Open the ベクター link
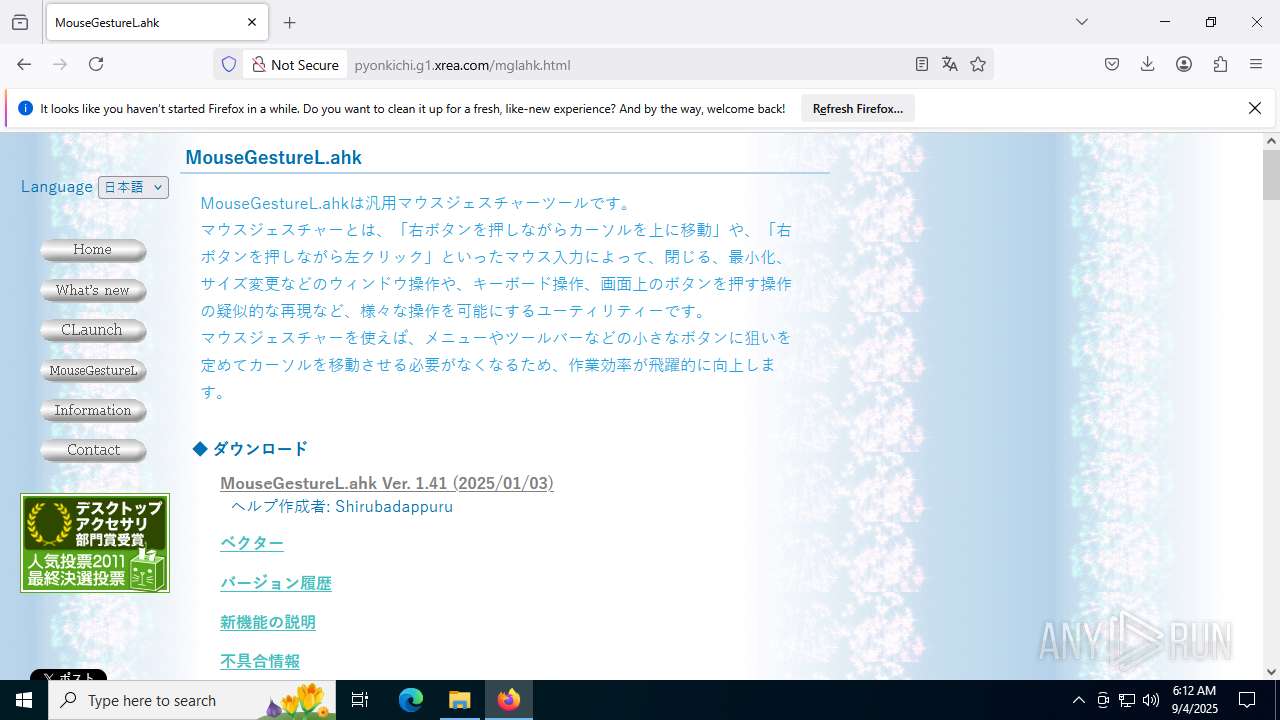 pos(252,543)
